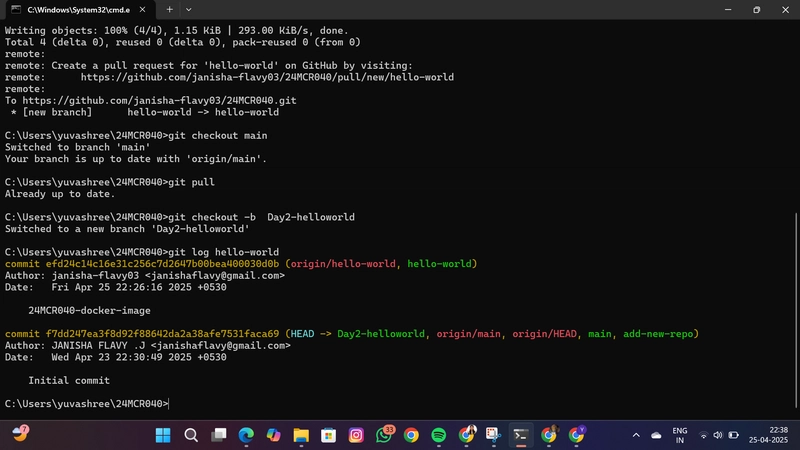The image size is (800, 450).
Task: Open Spotify from the taskbar
Action: coord(439,435)
